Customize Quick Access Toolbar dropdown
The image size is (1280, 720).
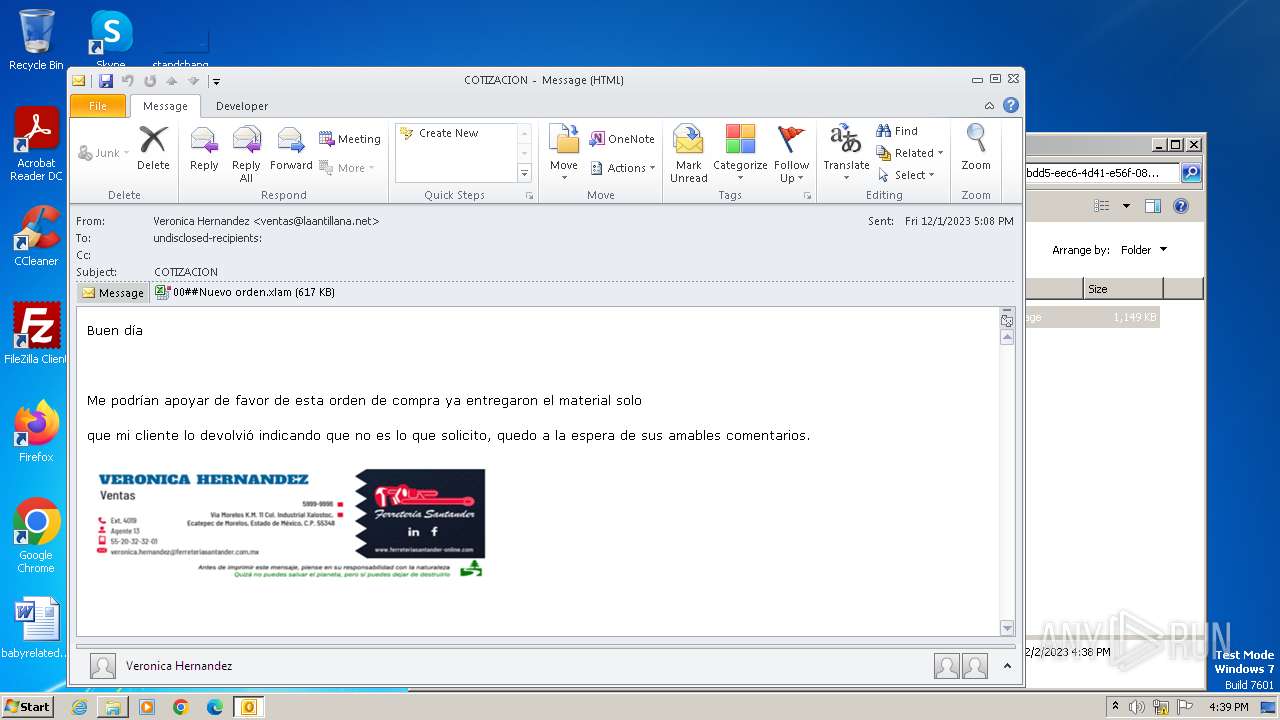point(216,81)
